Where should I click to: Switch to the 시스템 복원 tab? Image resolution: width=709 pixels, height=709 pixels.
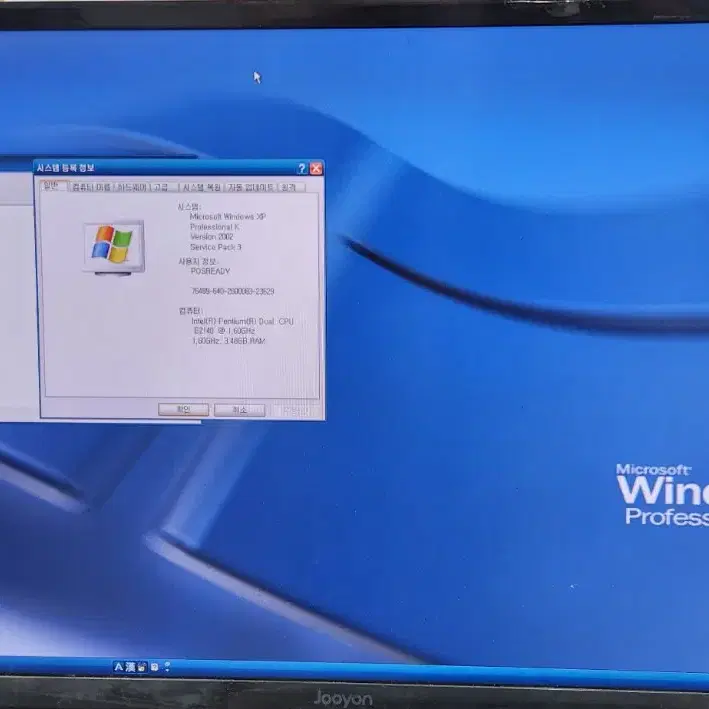201,187
